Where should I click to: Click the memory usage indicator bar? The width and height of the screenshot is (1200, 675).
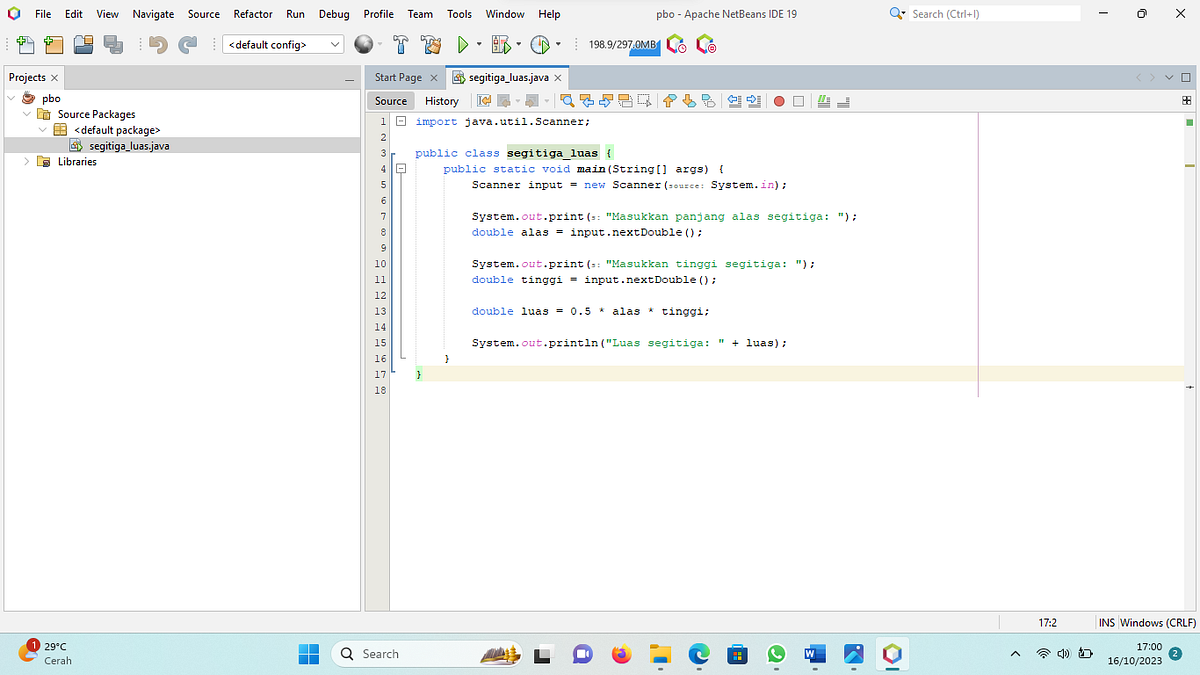coord(623,44)
